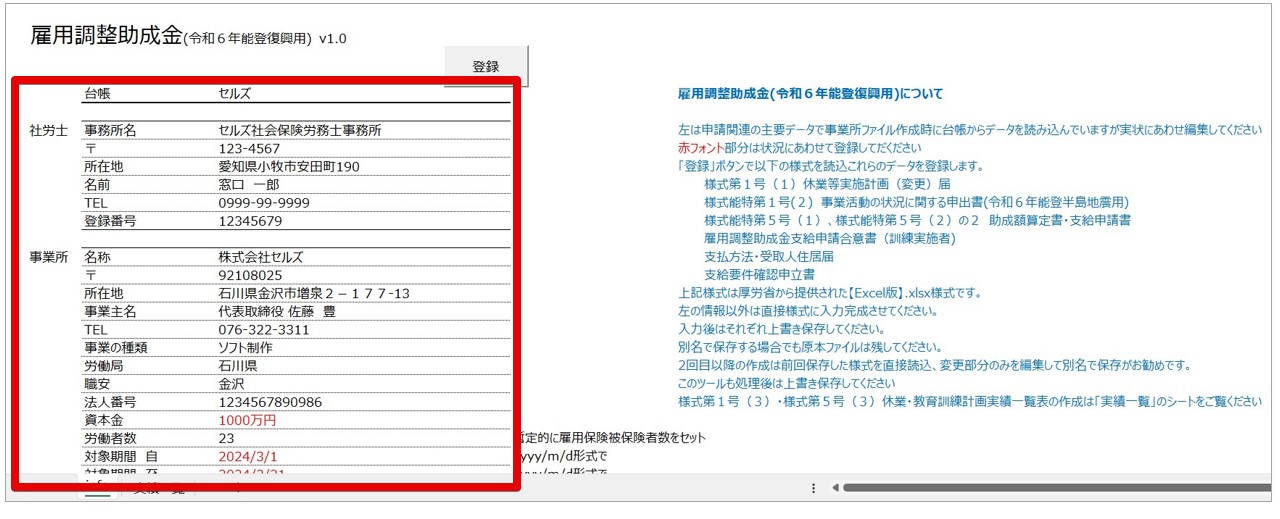Click 雇用調整助成金支給申請合意書（訓練実施者）
The image size is (1280, 519).
click(830, 238)
